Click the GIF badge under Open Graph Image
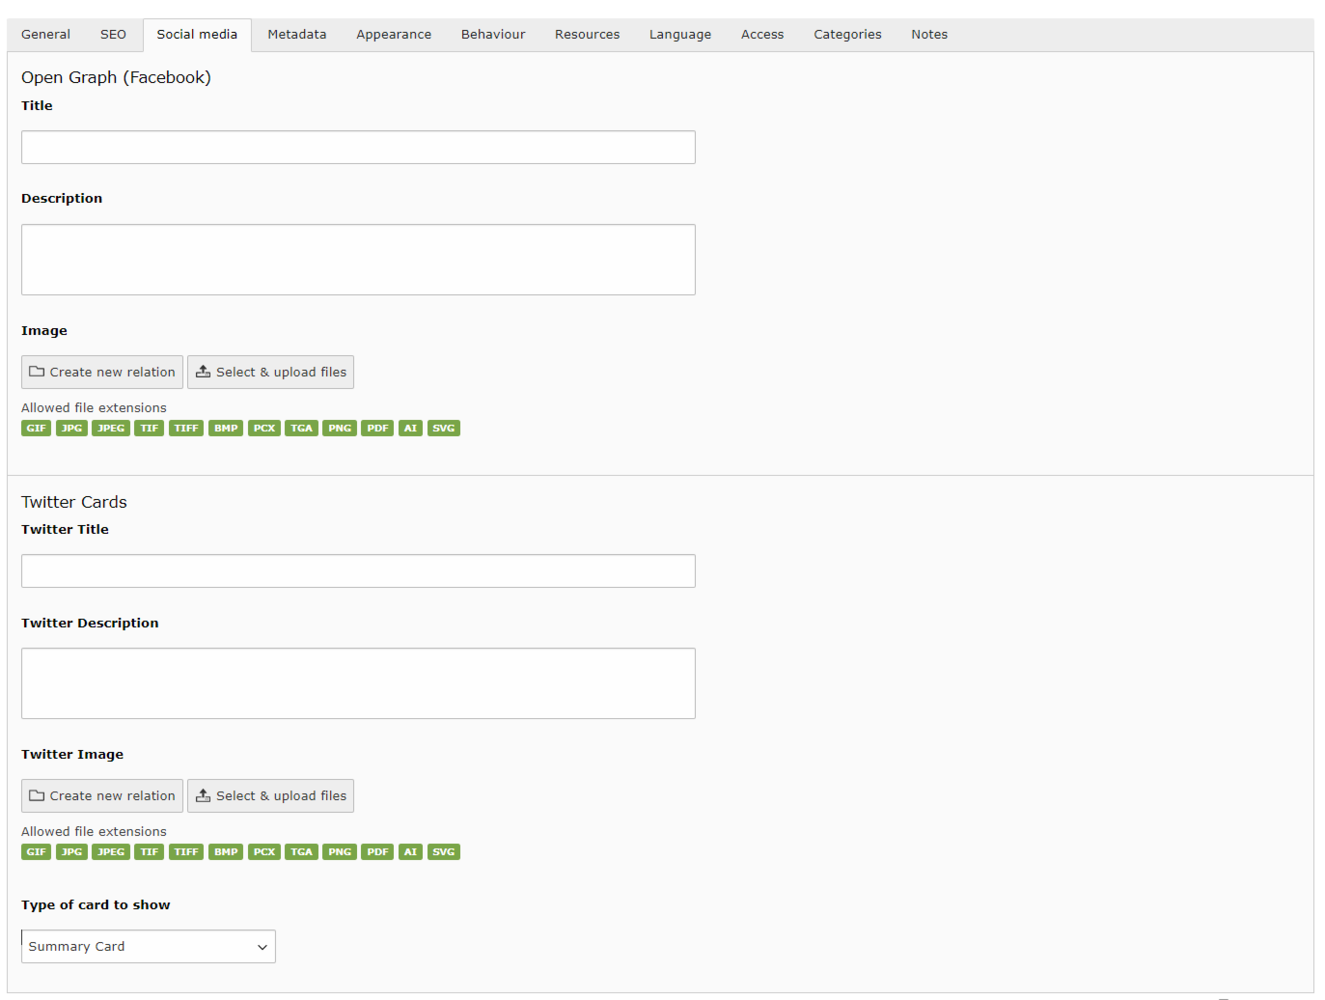 coord(36,428)
